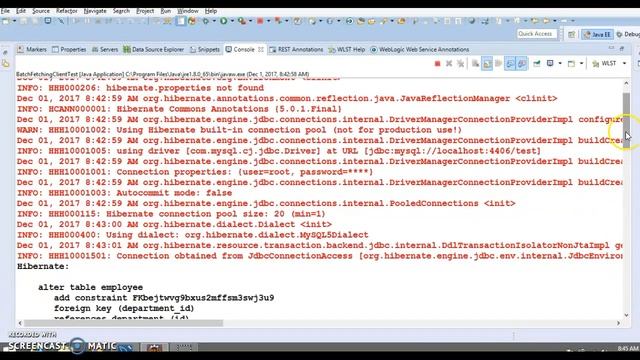Focus the Quick Access field

(x=537, y=34)
